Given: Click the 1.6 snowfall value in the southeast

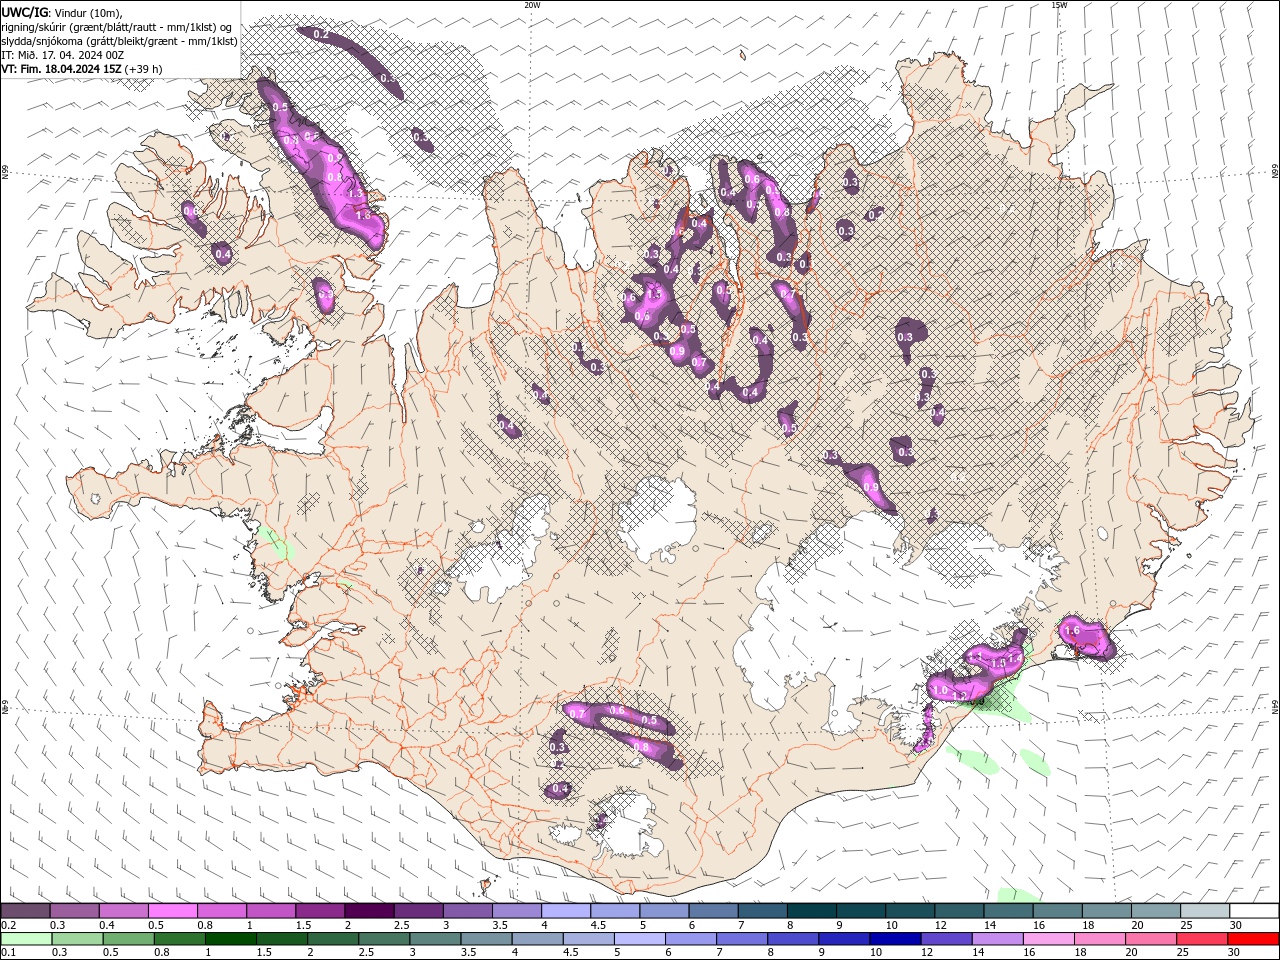Looking at the screenshot, I should [x=1072, y=631].
